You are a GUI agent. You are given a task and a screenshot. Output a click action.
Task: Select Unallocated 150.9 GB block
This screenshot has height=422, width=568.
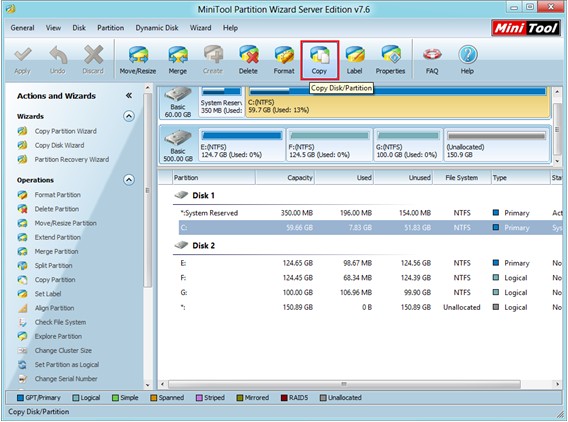(496, 145)
